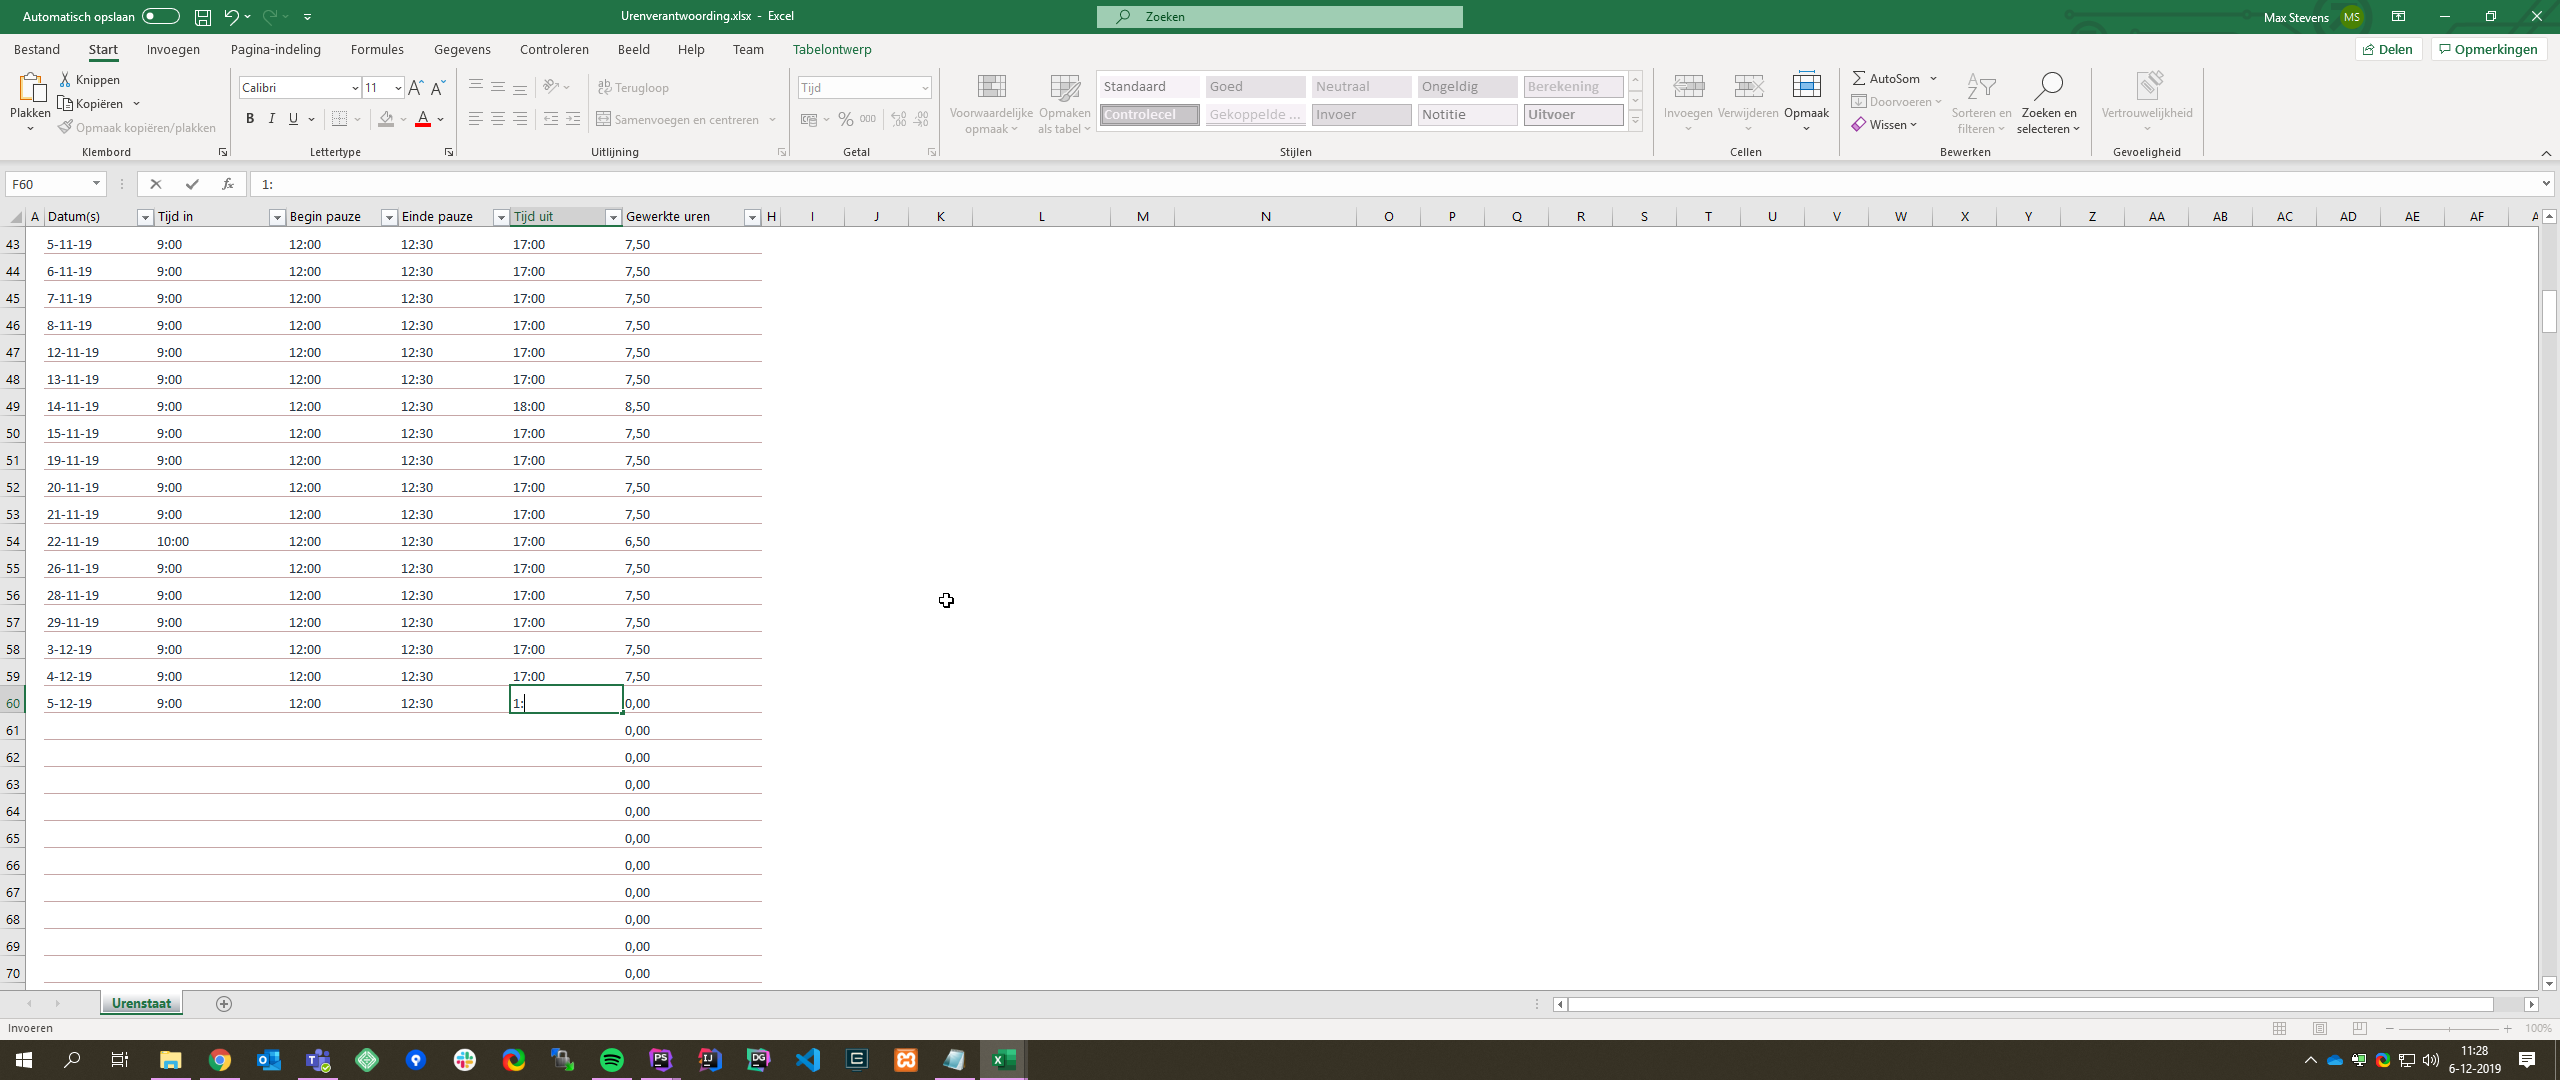Toggle Underline formatting button

pos(293,119)
